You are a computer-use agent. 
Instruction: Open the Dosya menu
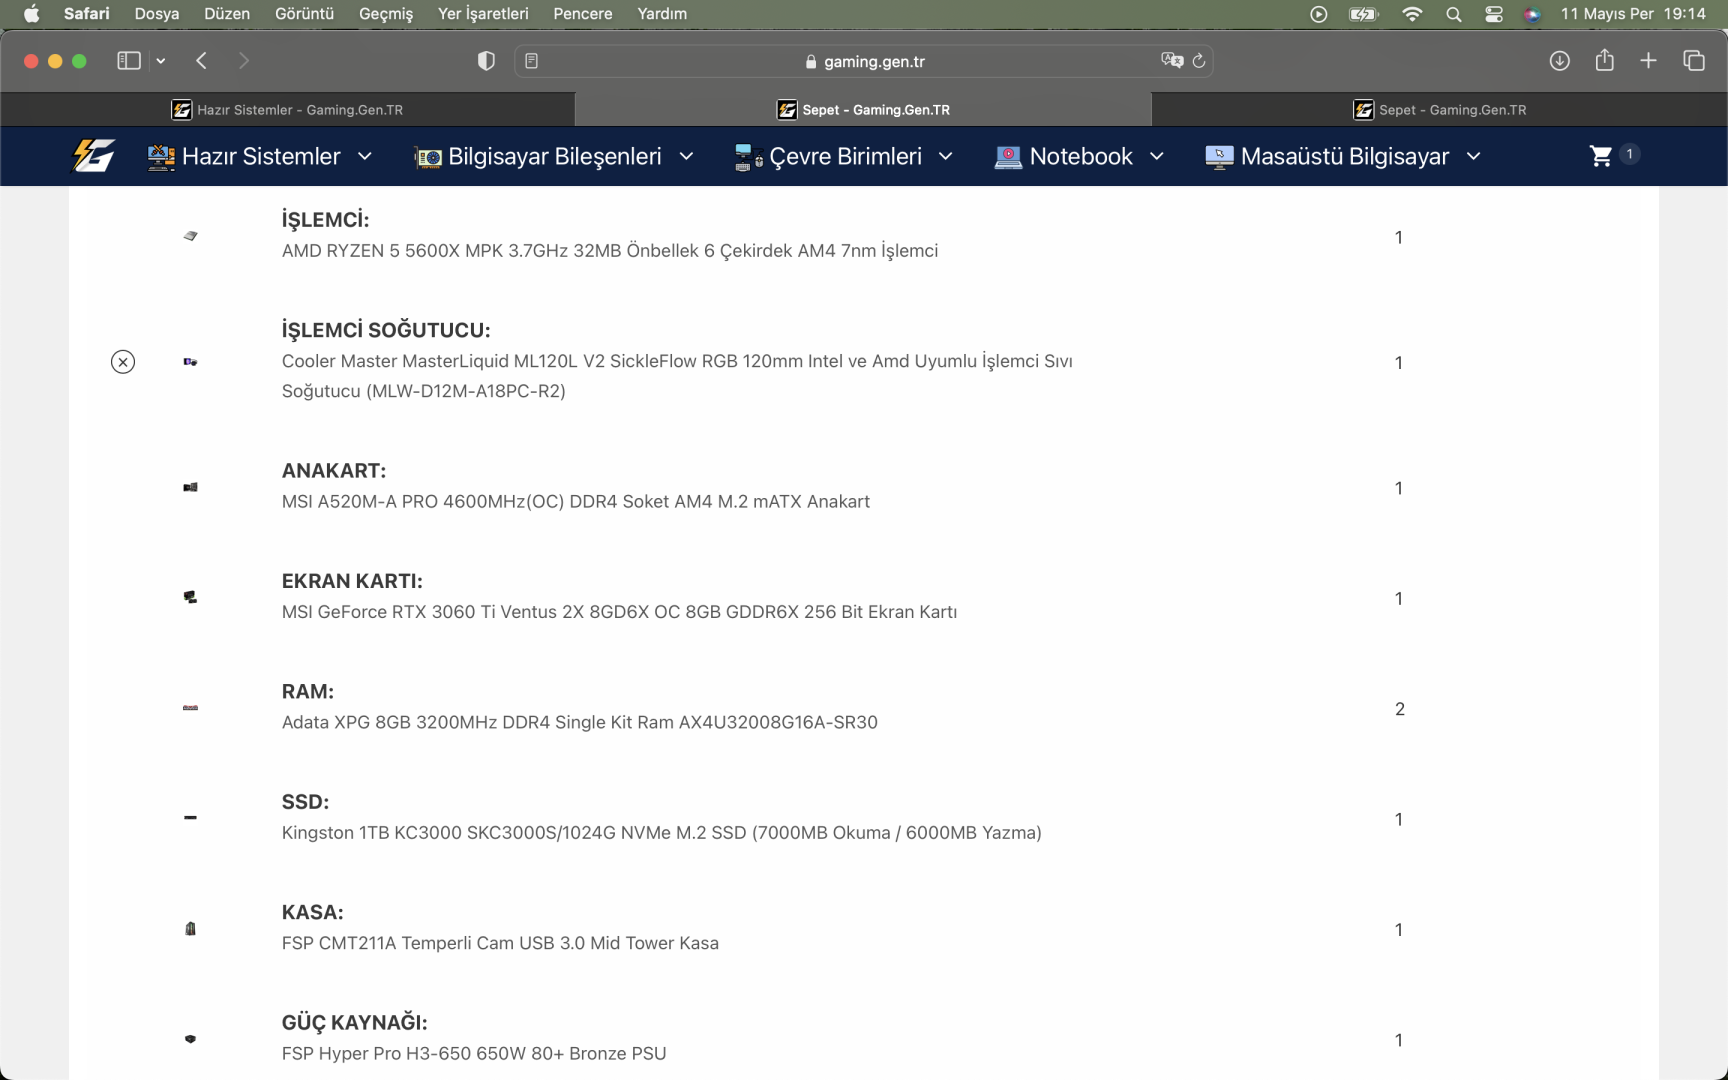(x=157, y=14)
